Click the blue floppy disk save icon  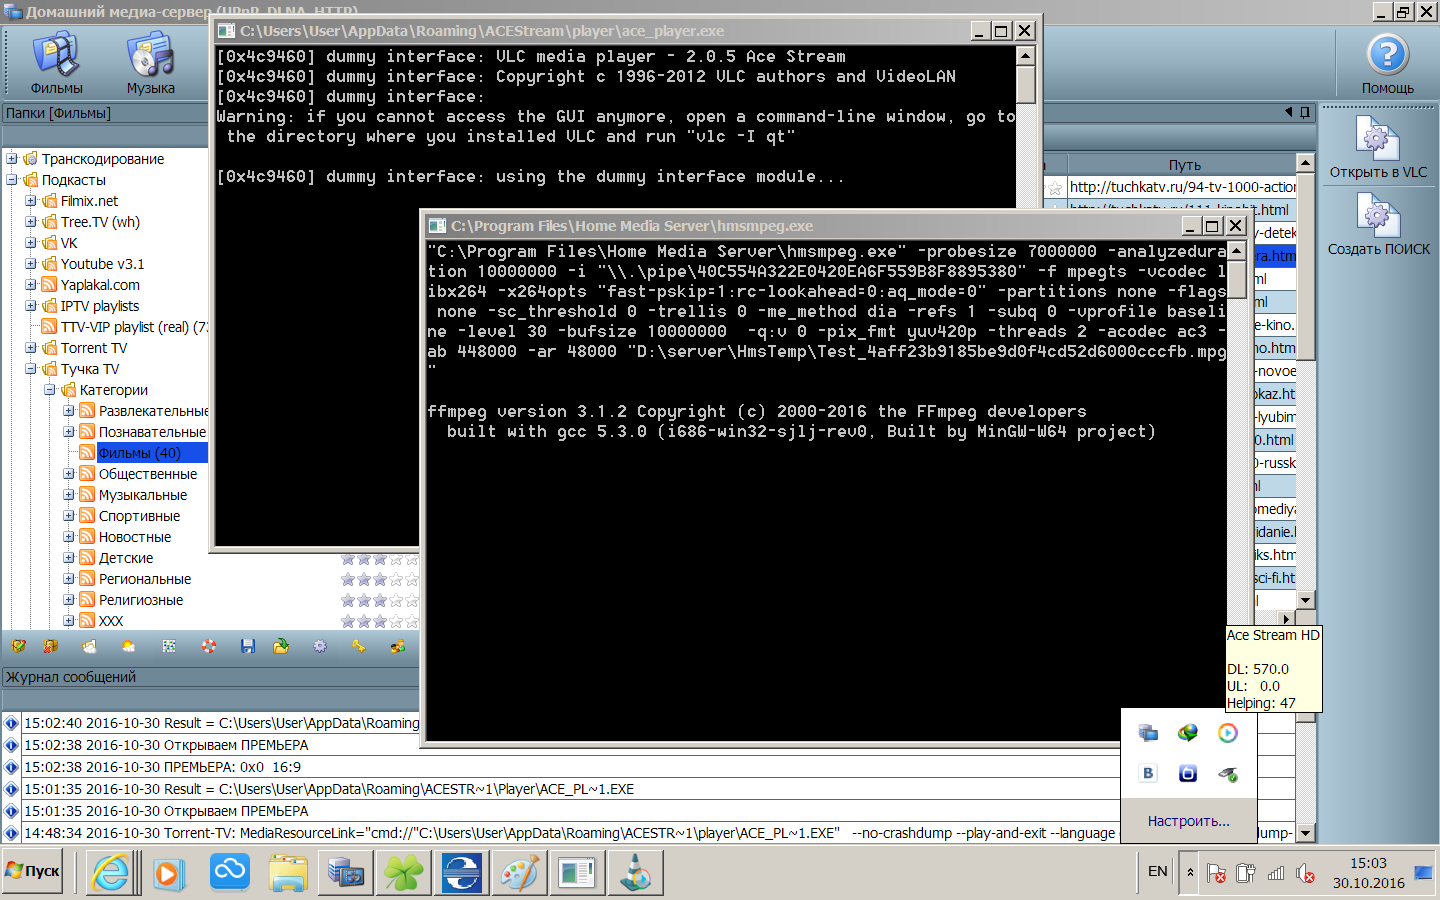coord(248,647)
